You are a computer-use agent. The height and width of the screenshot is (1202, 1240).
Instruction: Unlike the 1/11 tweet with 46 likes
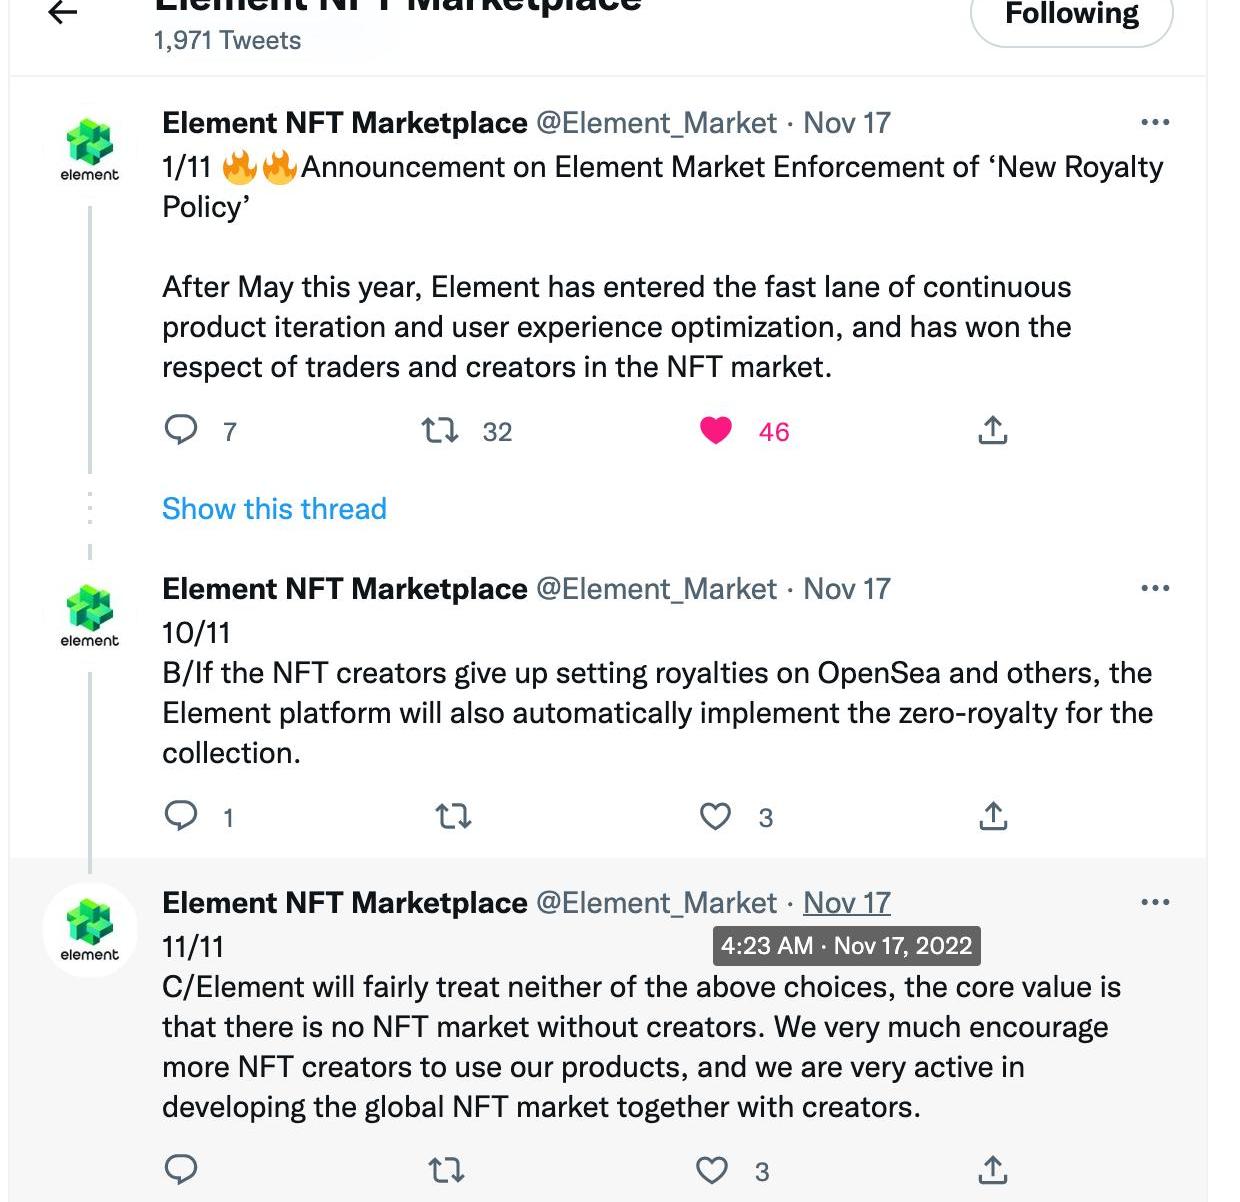pos(716,431)
